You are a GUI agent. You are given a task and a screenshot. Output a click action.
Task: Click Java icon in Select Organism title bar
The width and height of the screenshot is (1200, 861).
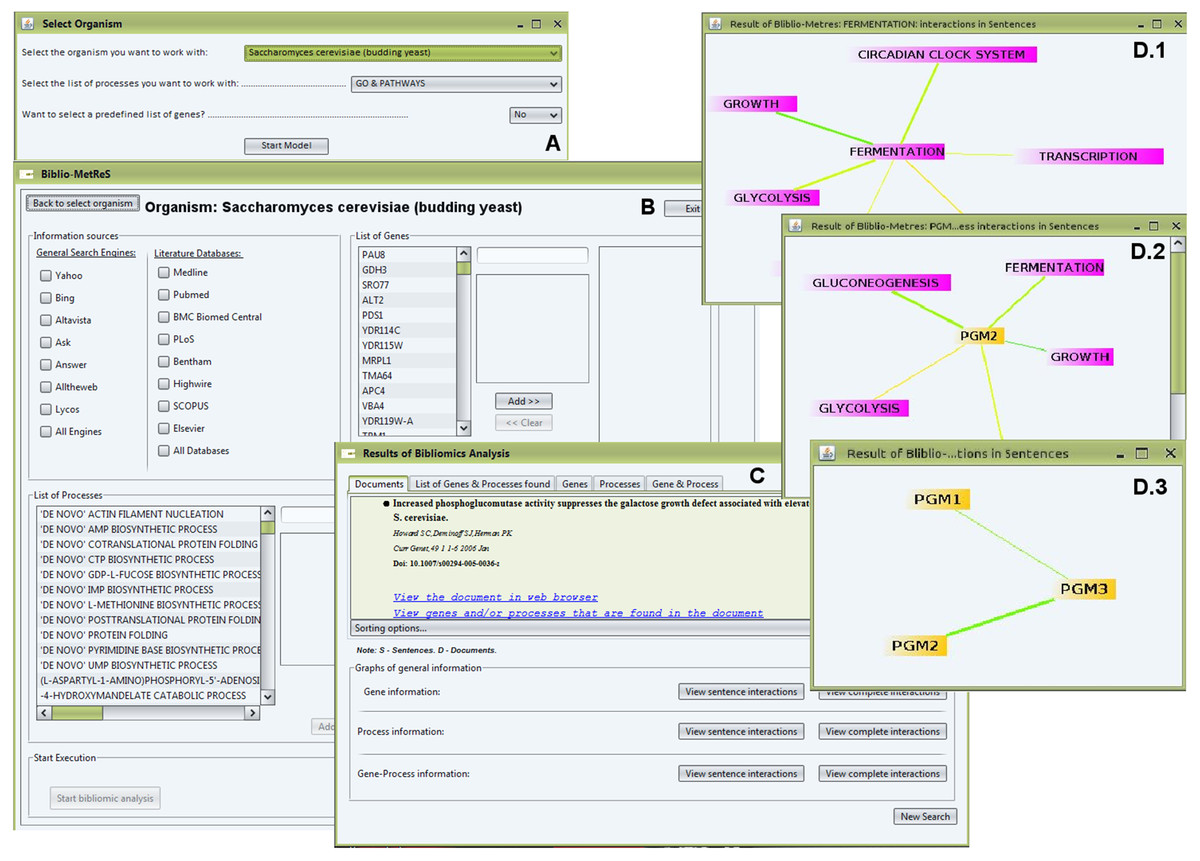tap(27, 23)
